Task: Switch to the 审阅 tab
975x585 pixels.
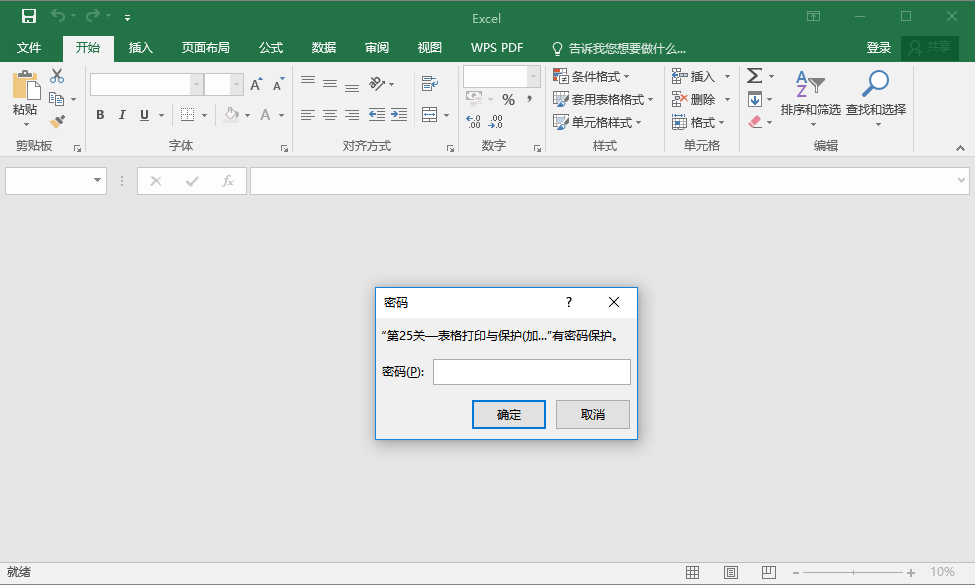Action: coord(377,48)
